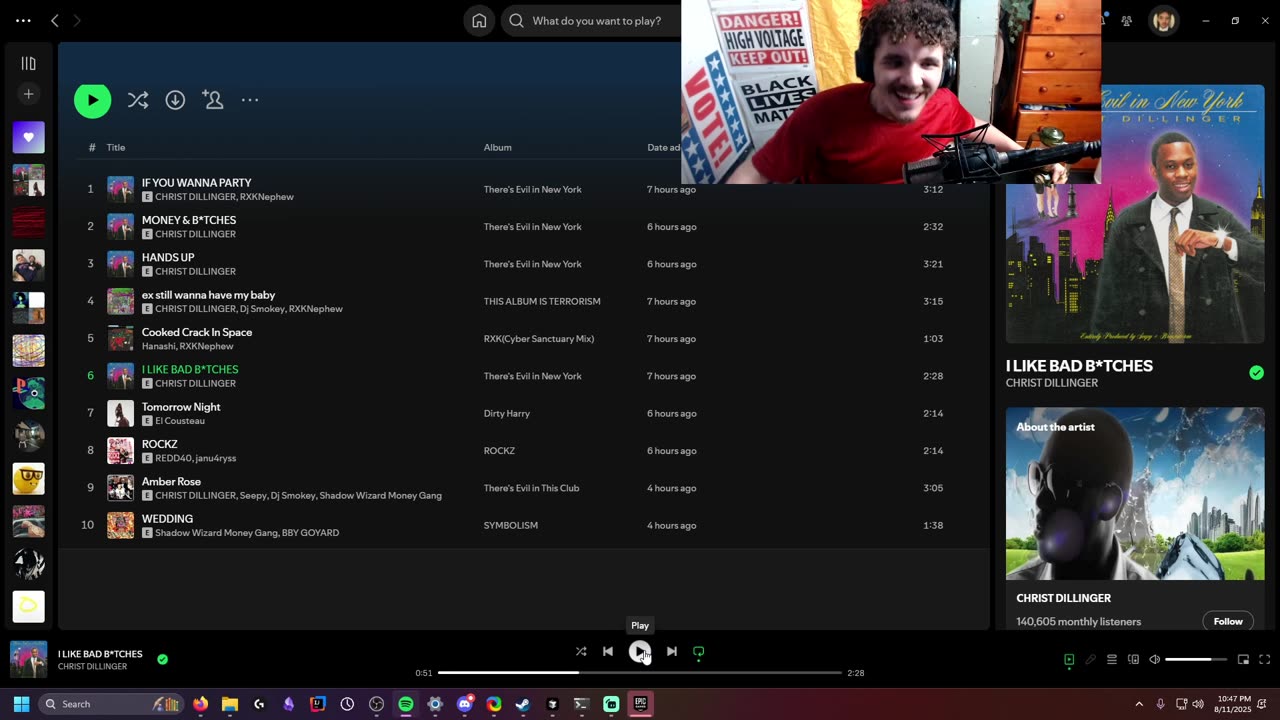Adjust the volume slider
Image resolution: width=1280 pixels, height=720 pixels.
1196,660
